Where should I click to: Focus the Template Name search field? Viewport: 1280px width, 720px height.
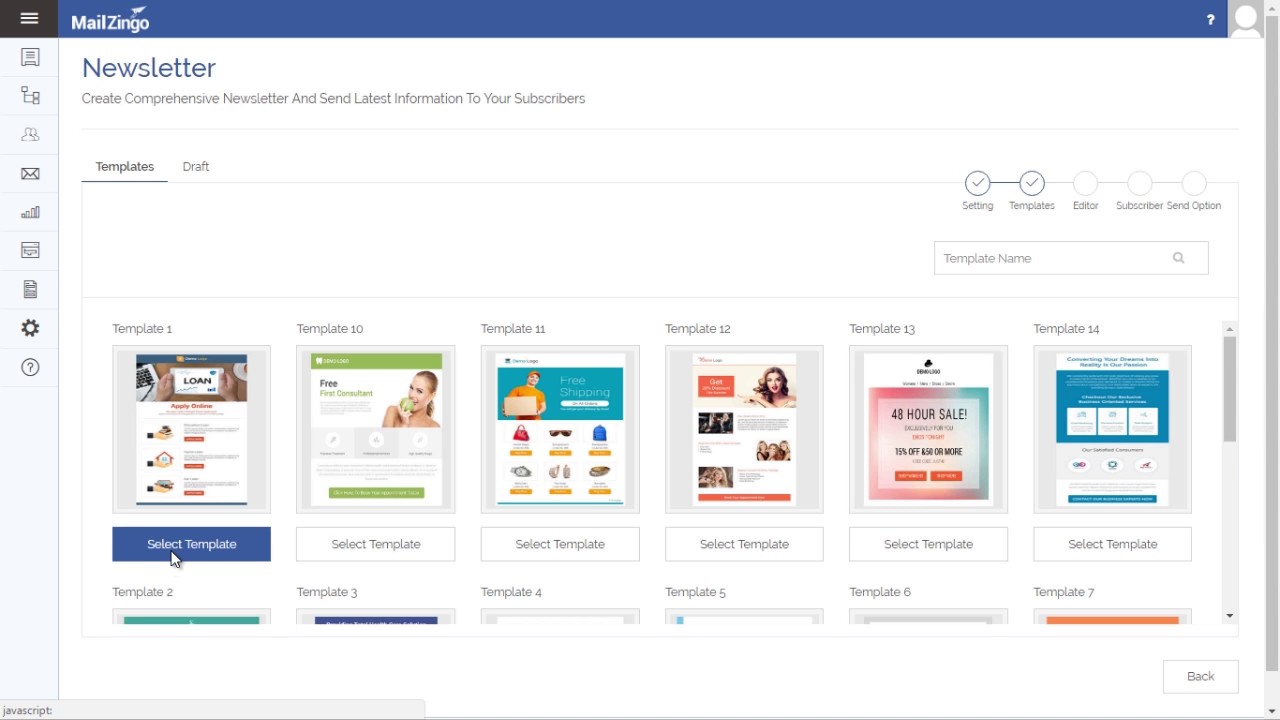1071,258
